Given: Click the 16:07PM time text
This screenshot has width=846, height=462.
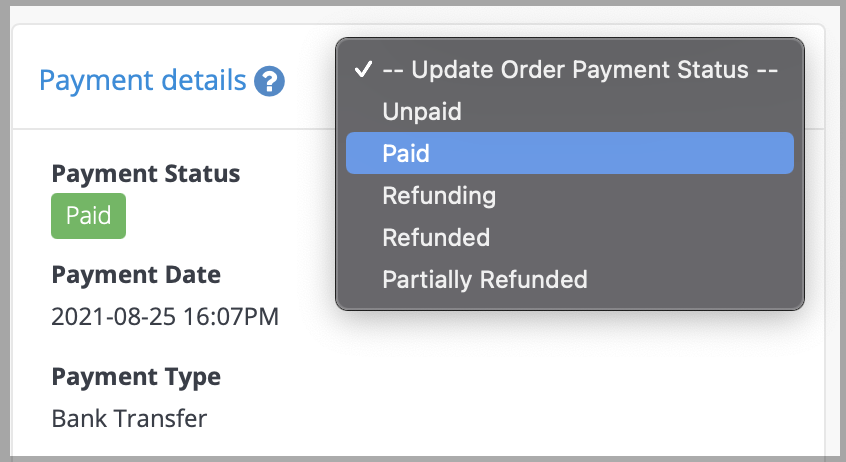Looking at the screenshot, I should [x=231, y=316].
